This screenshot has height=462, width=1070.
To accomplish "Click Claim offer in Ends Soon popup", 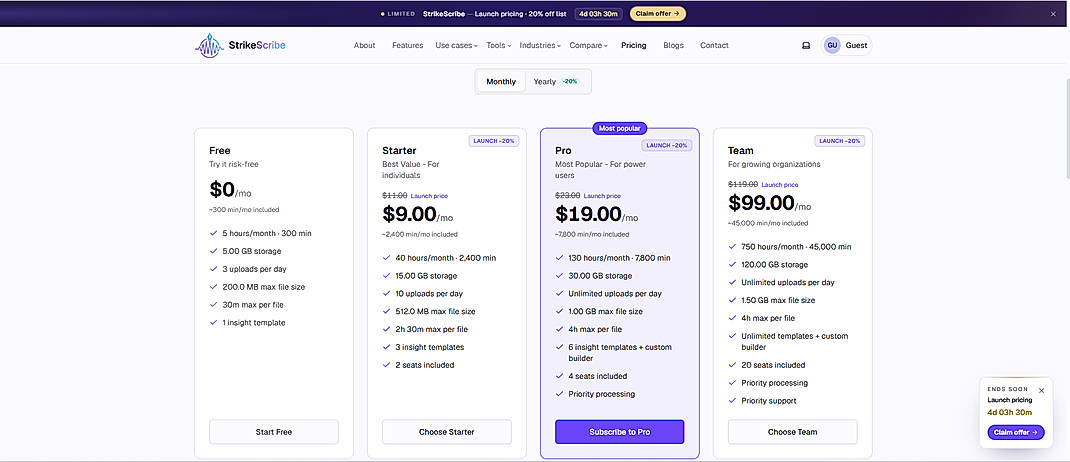I will tap(1015, 432).
